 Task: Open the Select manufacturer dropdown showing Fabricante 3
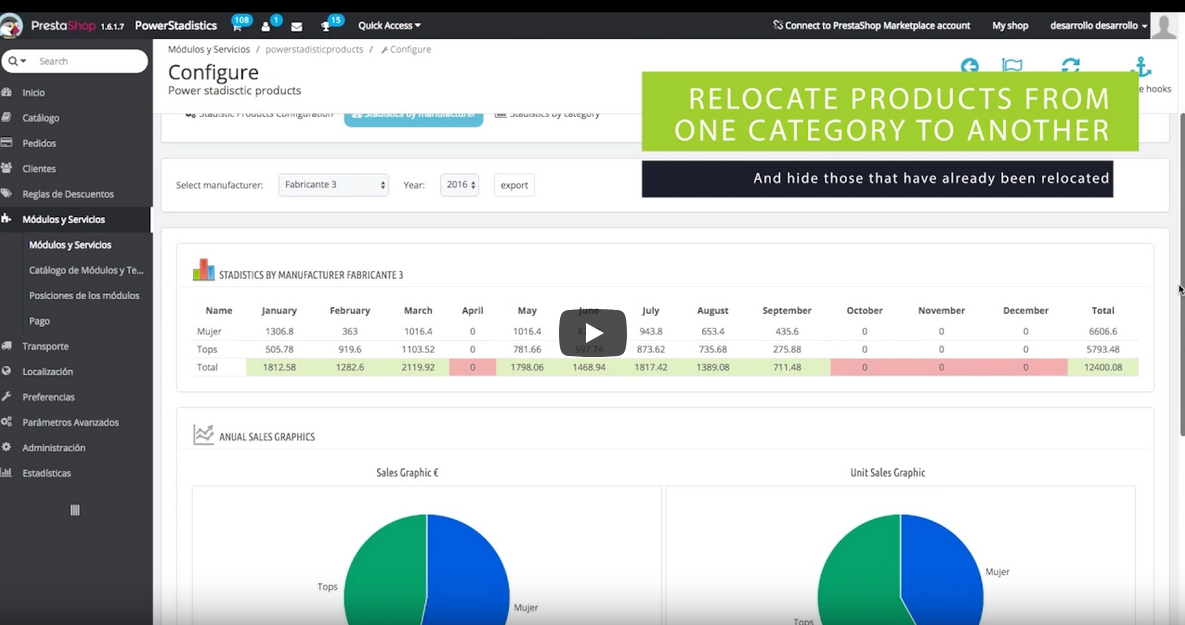pyautogui.click(x=333, y=185)
